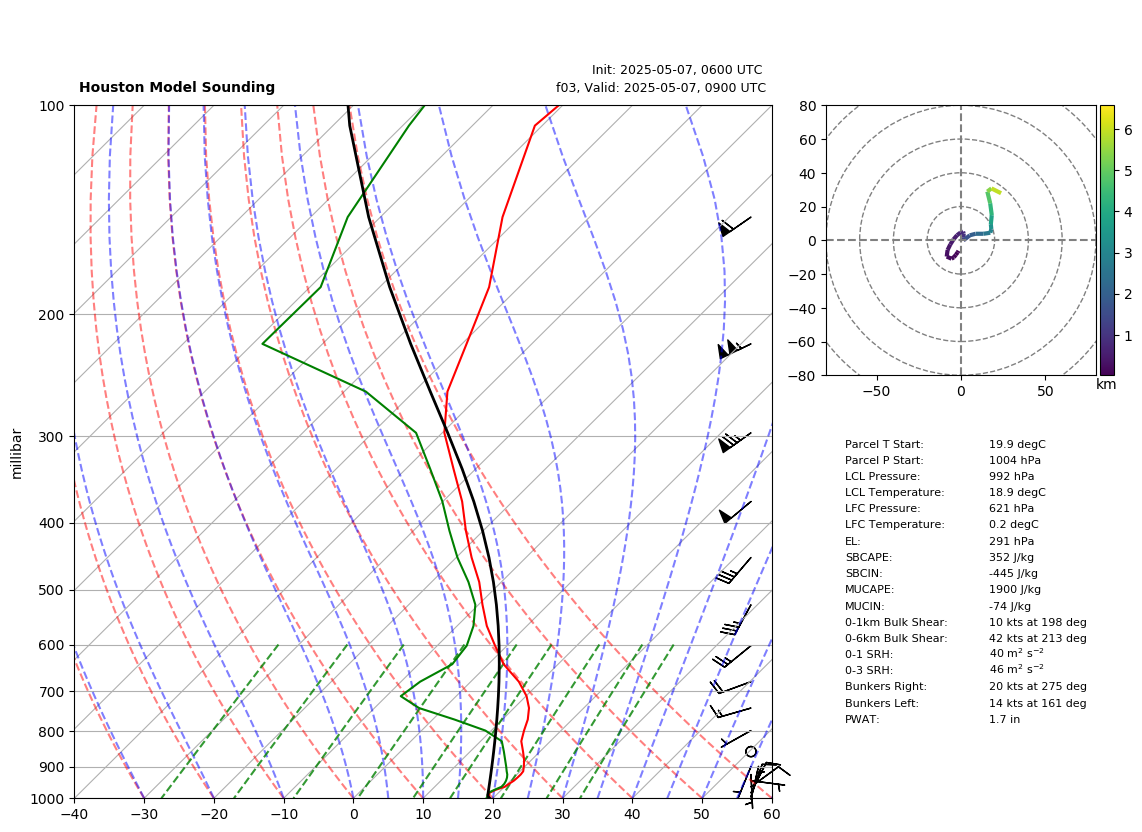Image resolution: width=1142 pixels, height=832 pixels.
Task: Click the "f03, Valid: 2025-05-07, 0900 UTC" line
Action: [661, 87]
